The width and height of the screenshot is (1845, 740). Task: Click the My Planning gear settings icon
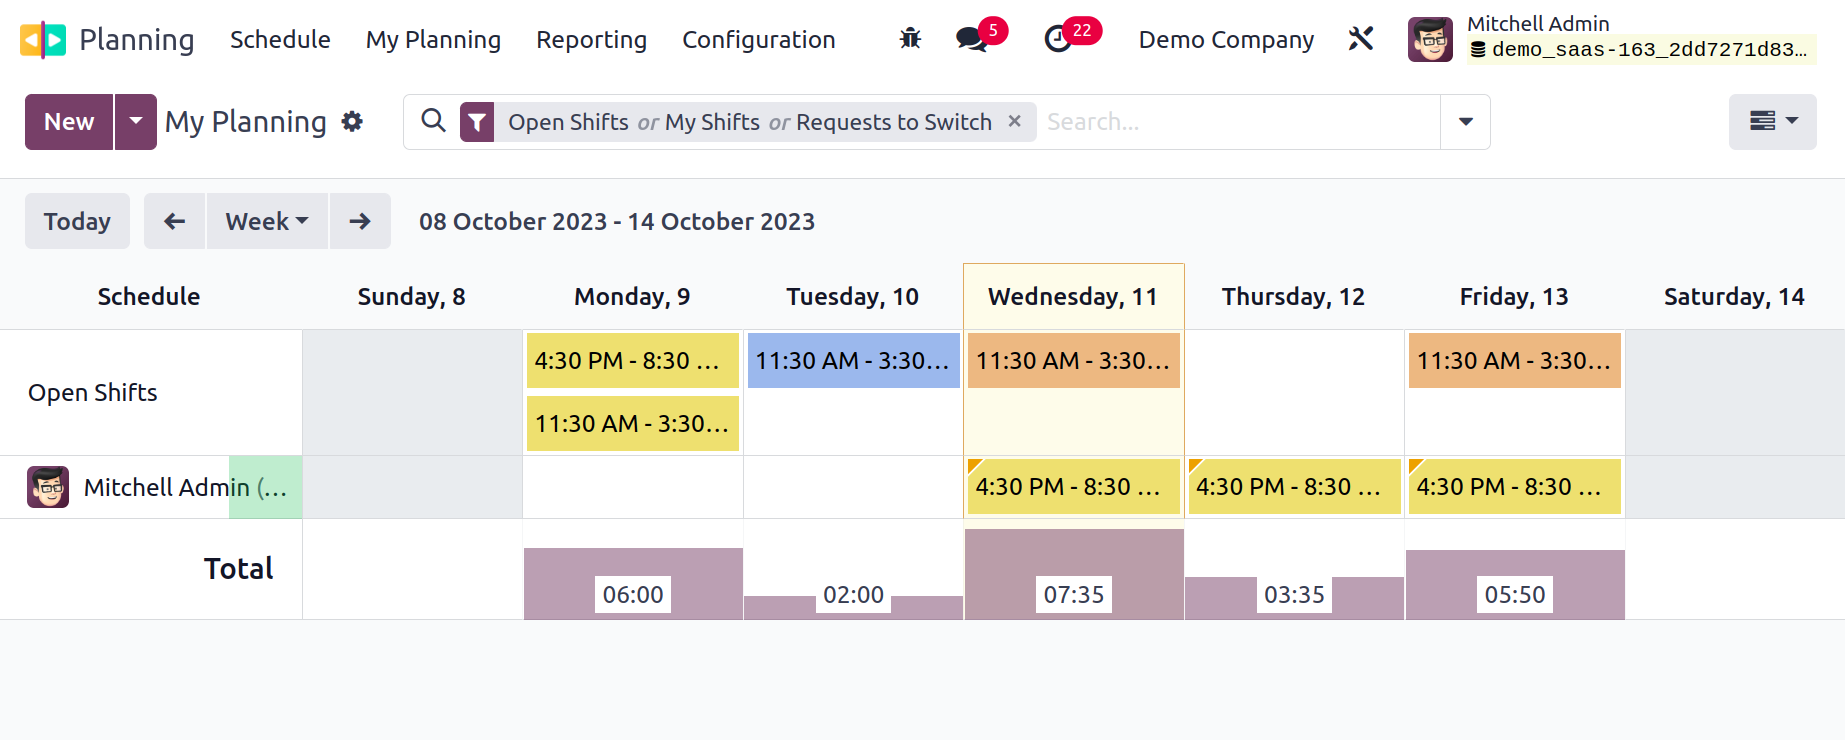[352, 122]
